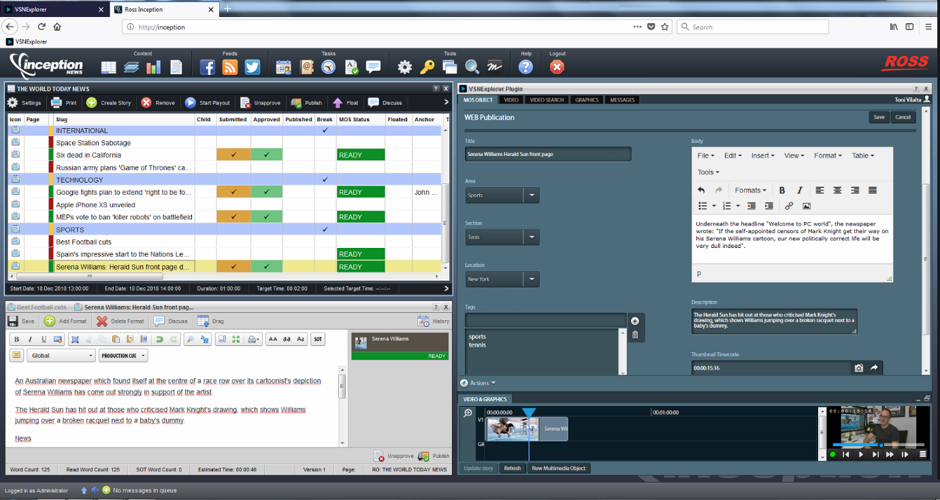Open the Area dropdown showing Sports
Screen dimensions: 940x500
point(502,195)
